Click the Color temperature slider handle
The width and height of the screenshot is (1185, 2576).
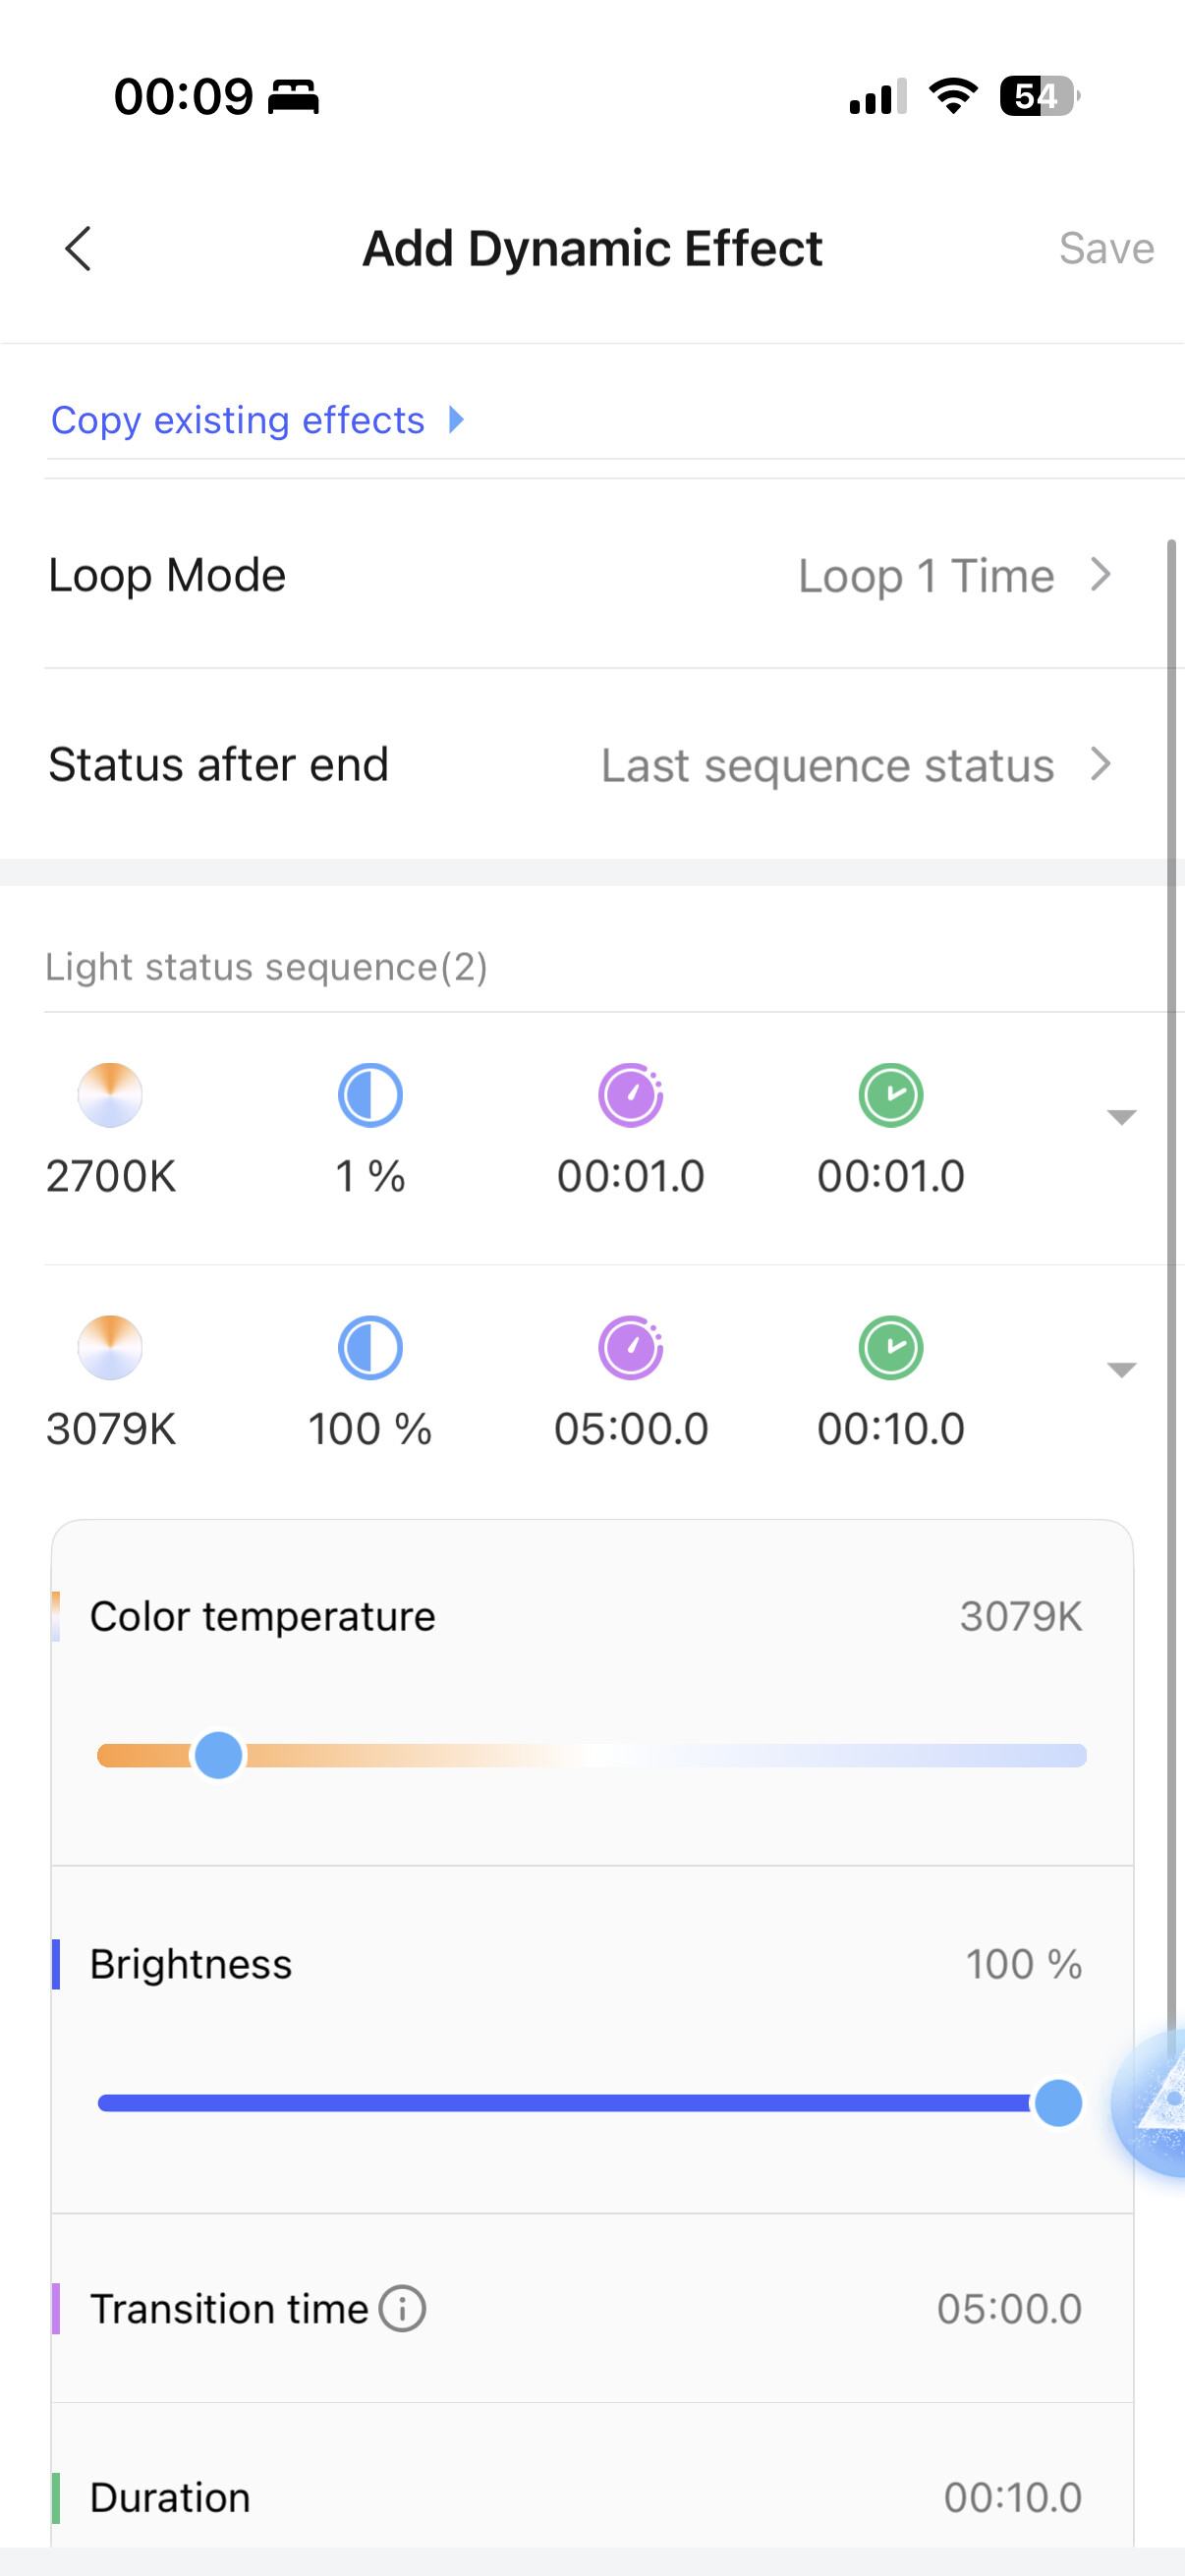[218, 1755]
